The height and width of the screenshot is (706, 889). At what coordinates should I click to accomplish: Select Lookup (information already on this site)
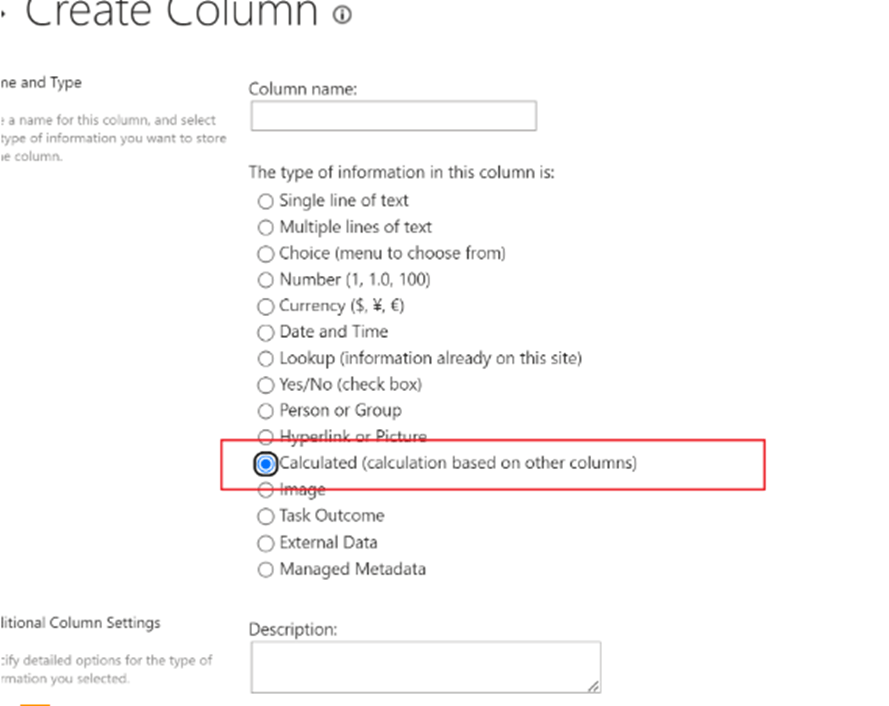tap(265, 359)
